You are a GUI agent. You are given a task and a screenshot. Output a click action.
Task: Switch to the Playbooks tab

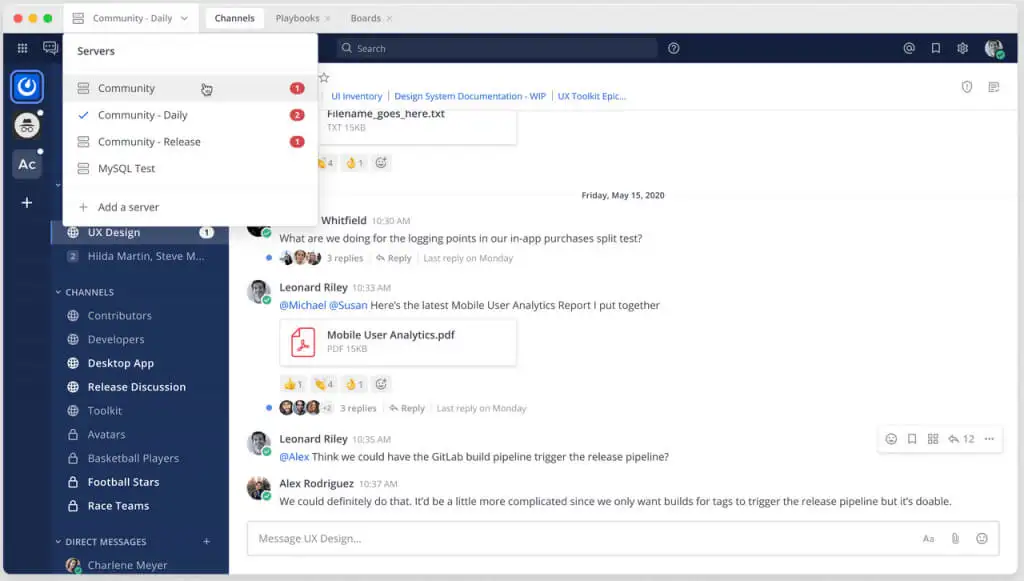click(297, 18)
